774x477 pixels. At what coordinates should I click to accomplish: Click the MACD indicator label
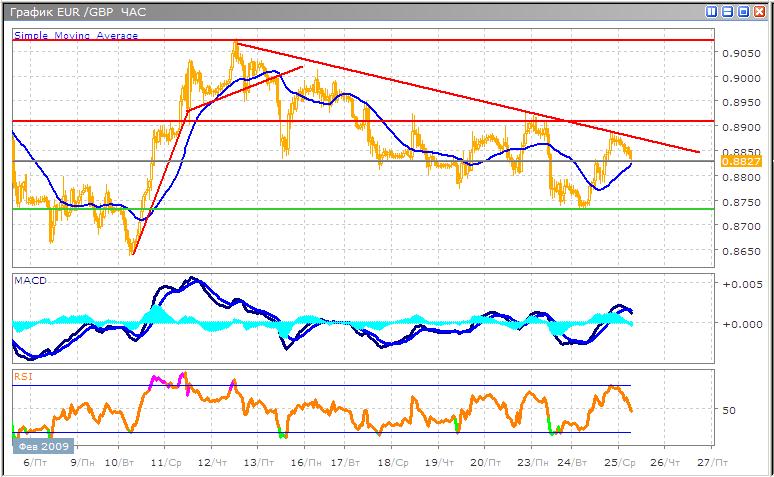tap(29, 281)
